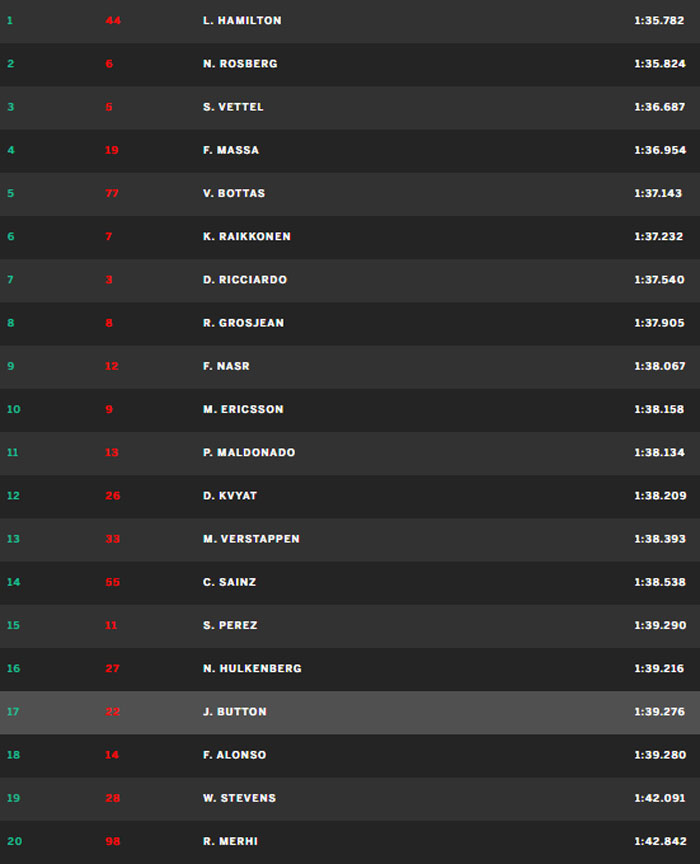
Task: Open the K. RAIKKONEN row
Action: [350, 237]
